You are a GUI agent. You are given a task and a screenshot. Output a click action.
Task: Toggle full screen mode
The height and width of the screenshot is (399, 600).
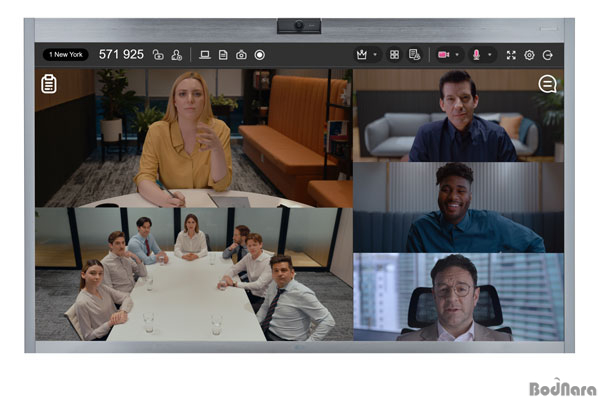click(511, 55)
